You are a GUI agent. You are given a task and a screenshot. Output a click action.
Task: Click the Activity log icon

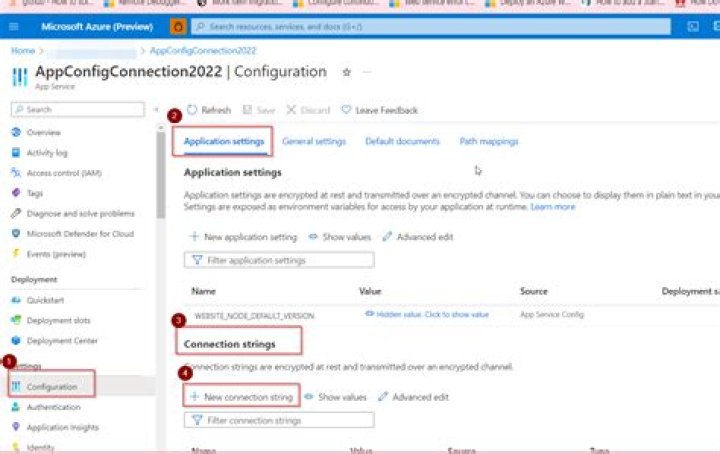(x=16, y=152)
